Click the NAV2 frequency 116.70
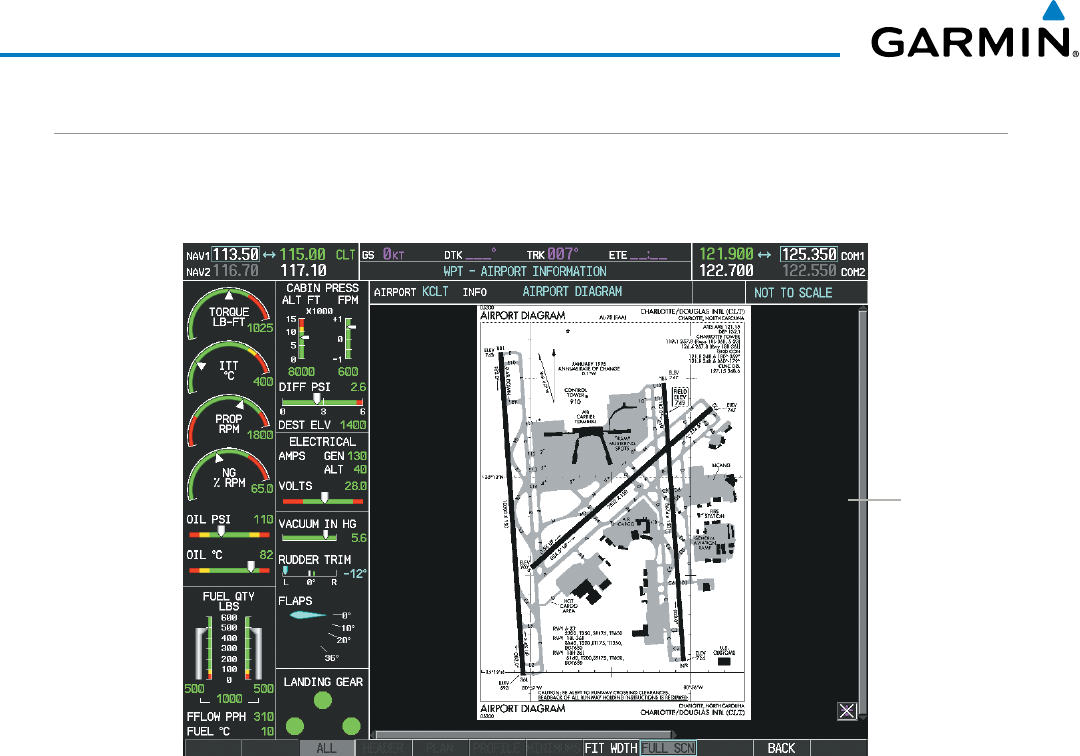The height and width of the screenshot is (756, 1080). point(236,271)
